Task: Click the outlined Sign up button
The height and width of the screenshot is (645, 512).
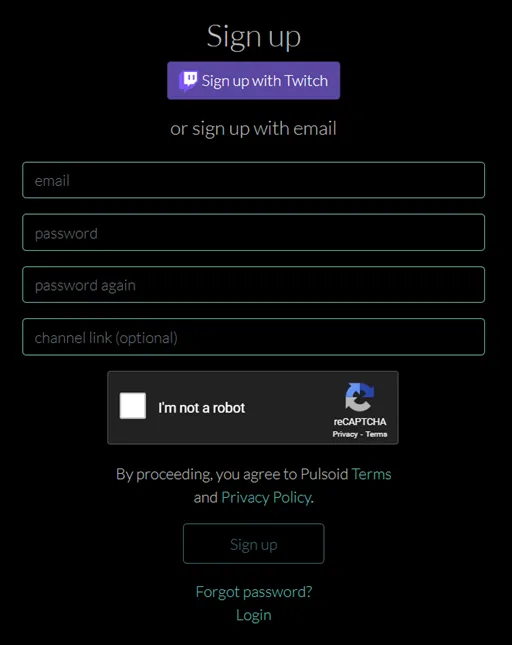Action: pyautogui.click(x=253, y=544)
